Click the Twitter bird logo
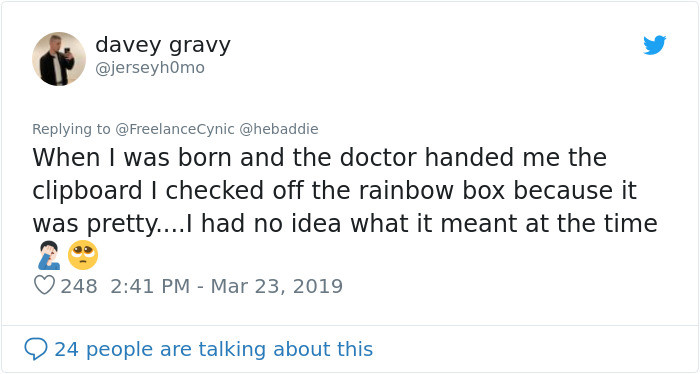This screenshot has width=700, height=374. (x=654, y=45)
